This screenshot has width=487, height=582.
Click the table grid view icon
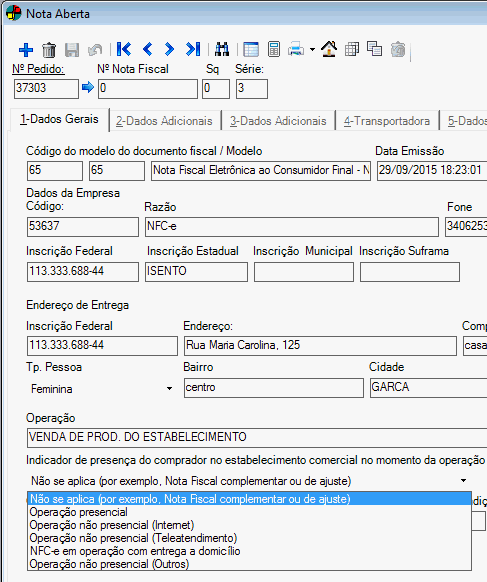251,49
